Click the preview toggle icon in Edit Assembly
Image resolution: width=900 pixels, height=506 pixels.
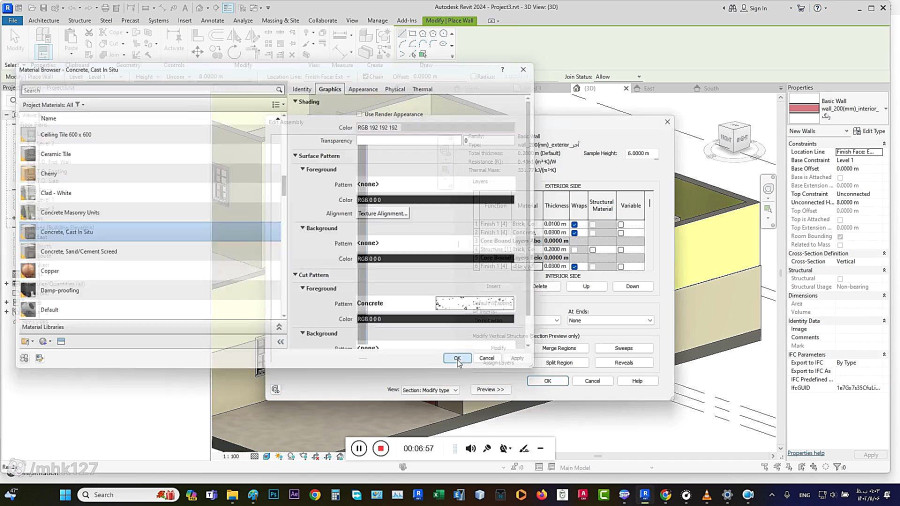(276, 389)
